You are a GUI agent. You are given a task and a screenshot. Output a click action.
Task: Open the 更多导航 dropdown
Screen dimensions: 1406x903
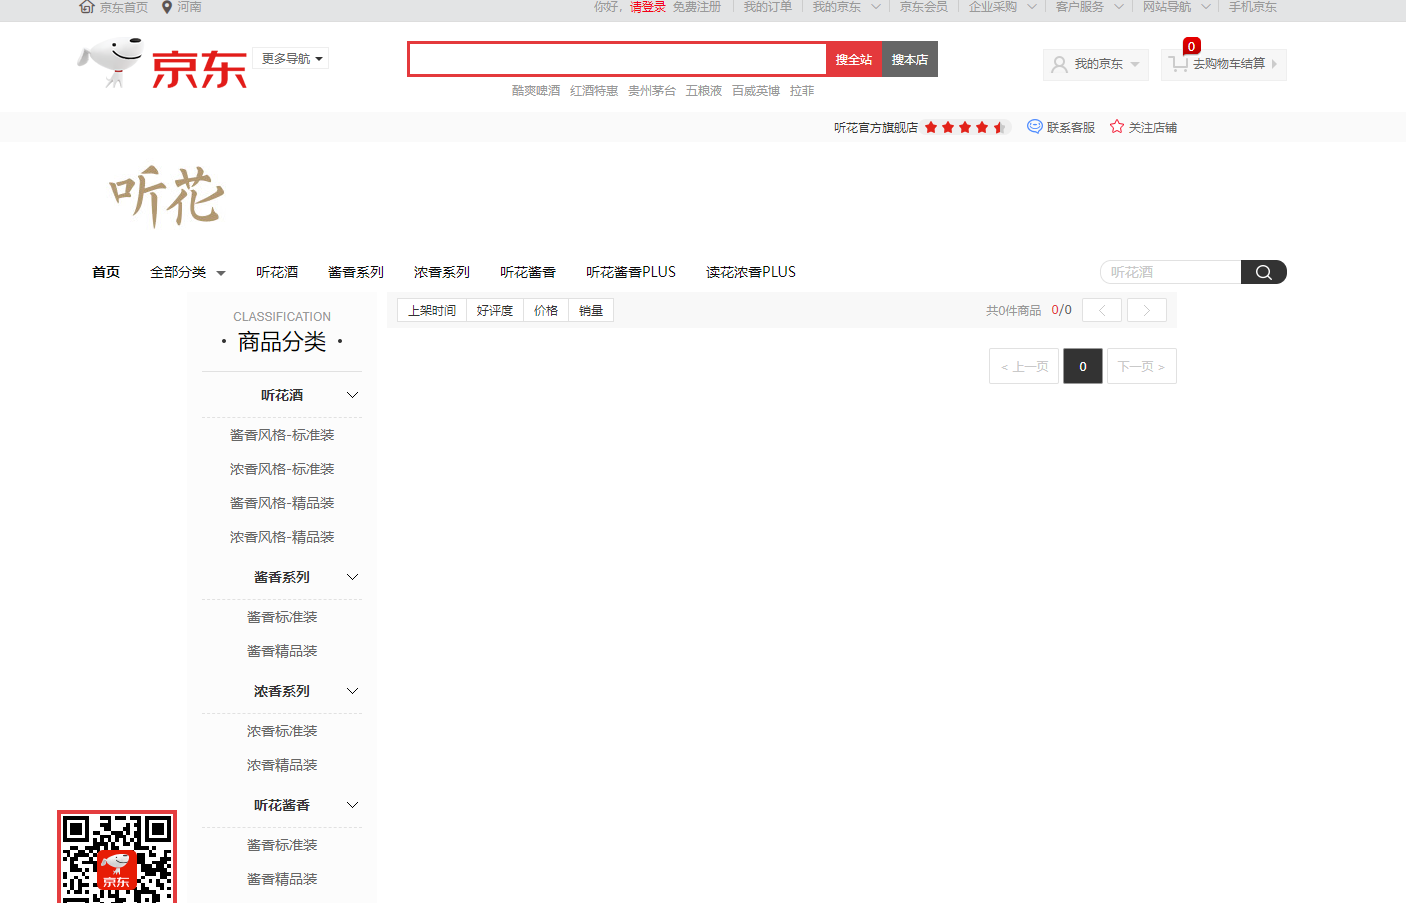pos(291,59)
